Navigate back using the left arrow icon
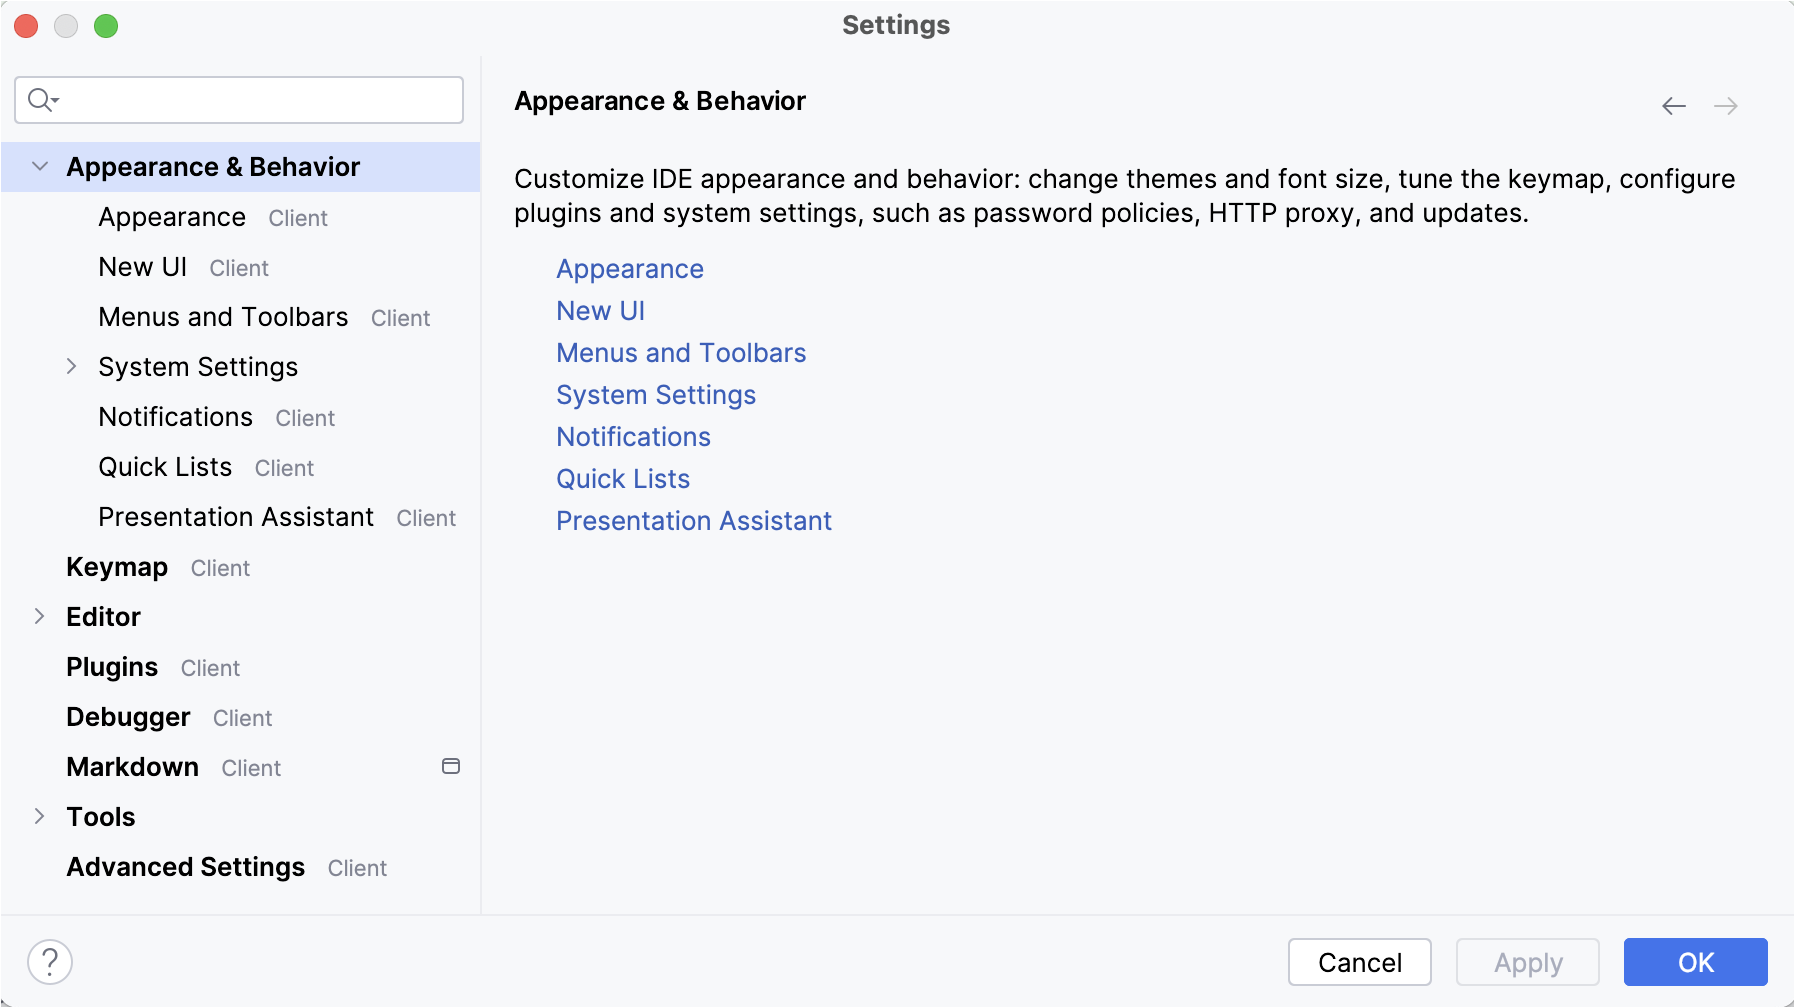 coord(1674,105)
